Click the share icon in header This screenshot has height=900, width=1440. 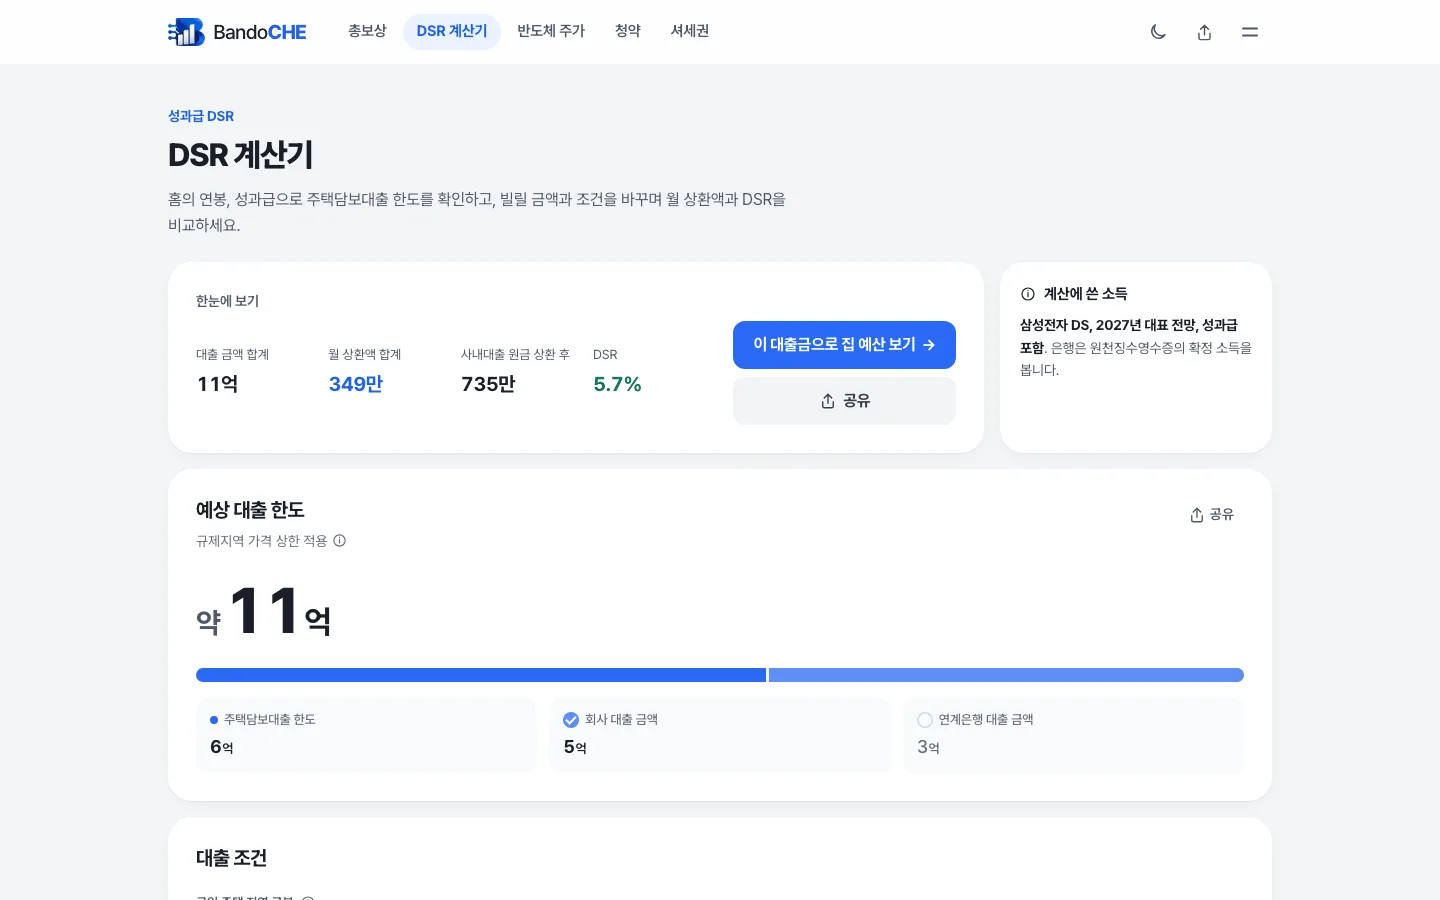point(1204,32)
